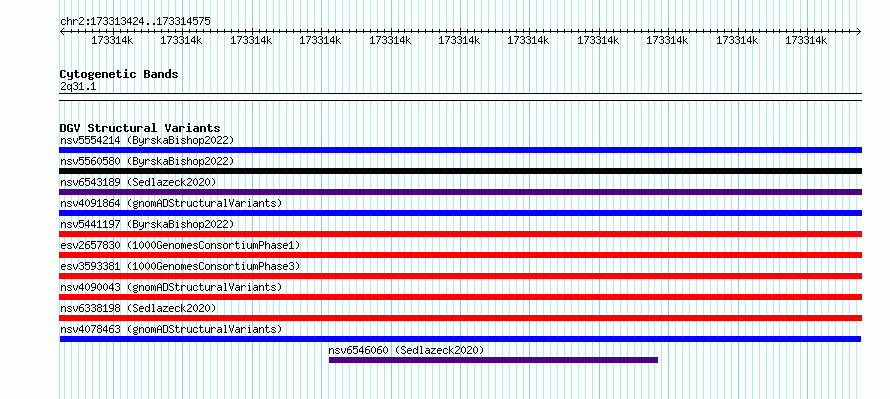
Task: Open the nsv5441197 (ByrskaBishop2022) label
Action: (x=146, y=224)
